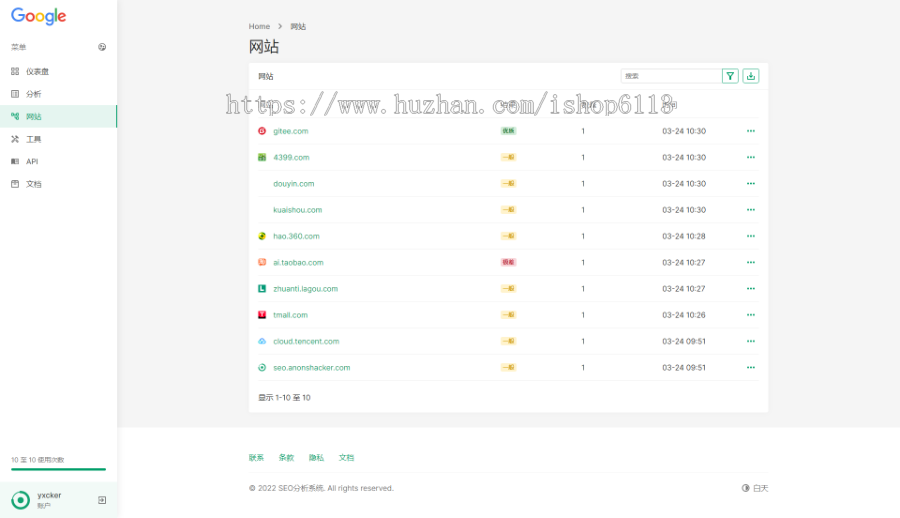
Task: Click the gitee.com favicon
Action: tap(262, 131)
